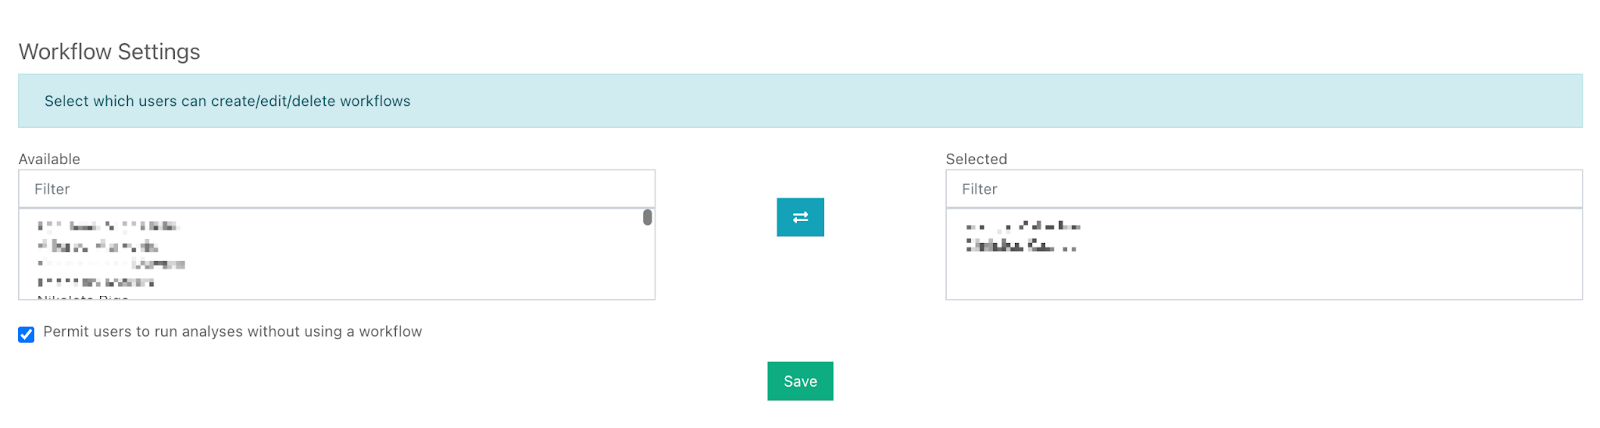
Task: Click the 'Permit users to run analyses' label
Action: tap(232, 331)
